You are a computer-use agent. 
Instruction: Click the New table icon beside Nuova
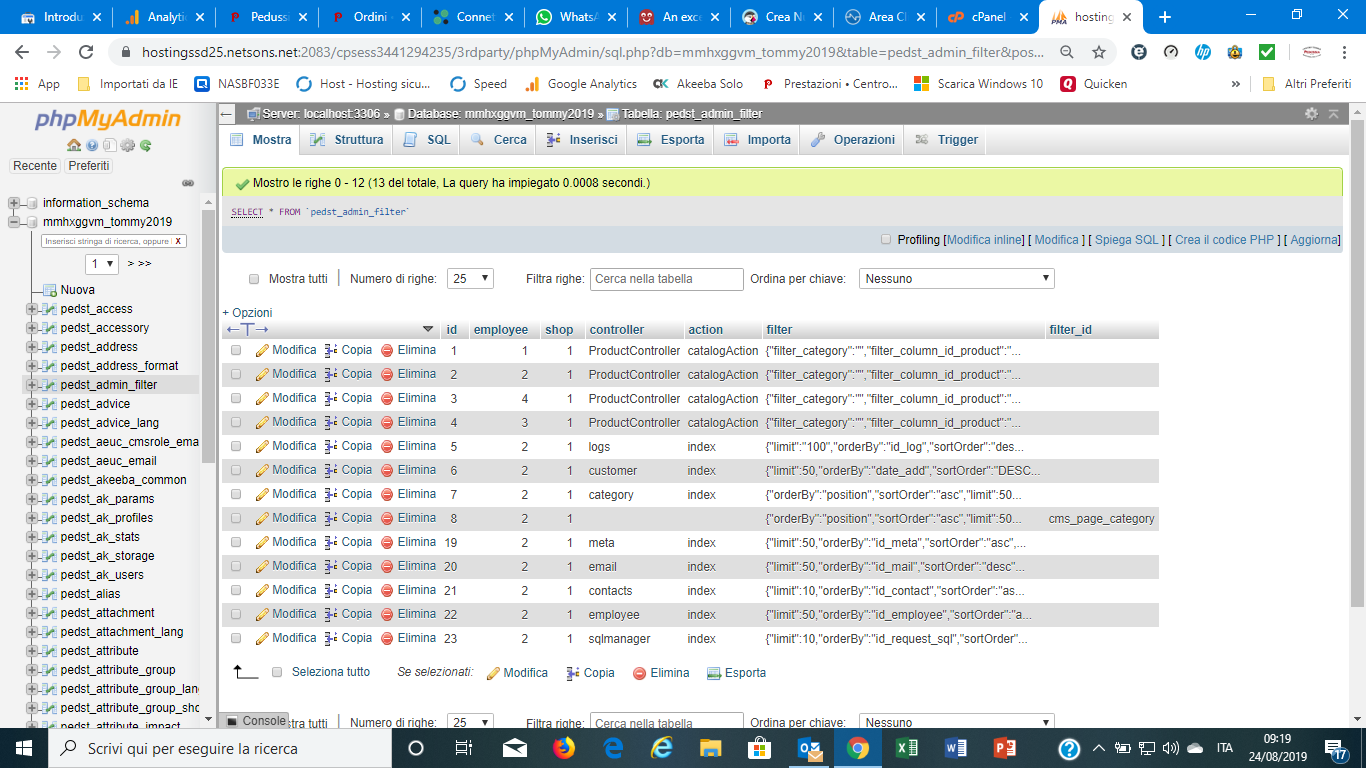coord(50,290)
